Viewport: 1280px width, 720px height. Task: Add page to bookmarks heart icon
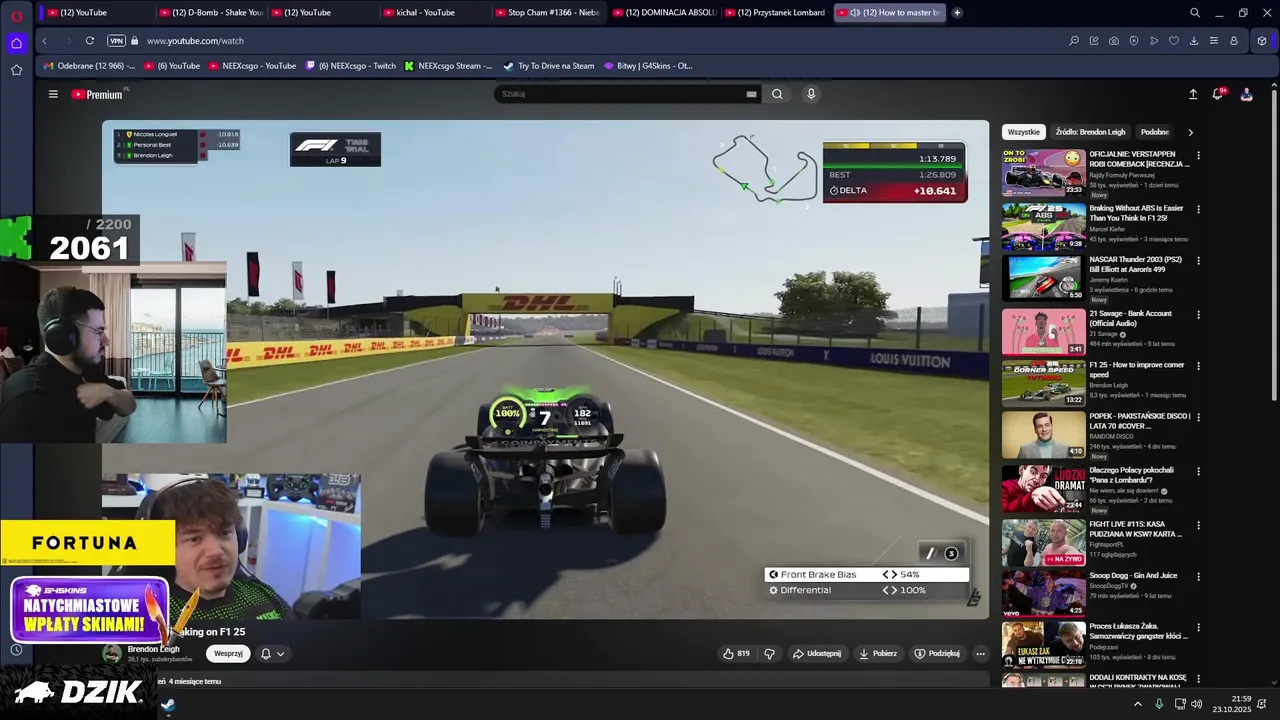pos(1174,41)
